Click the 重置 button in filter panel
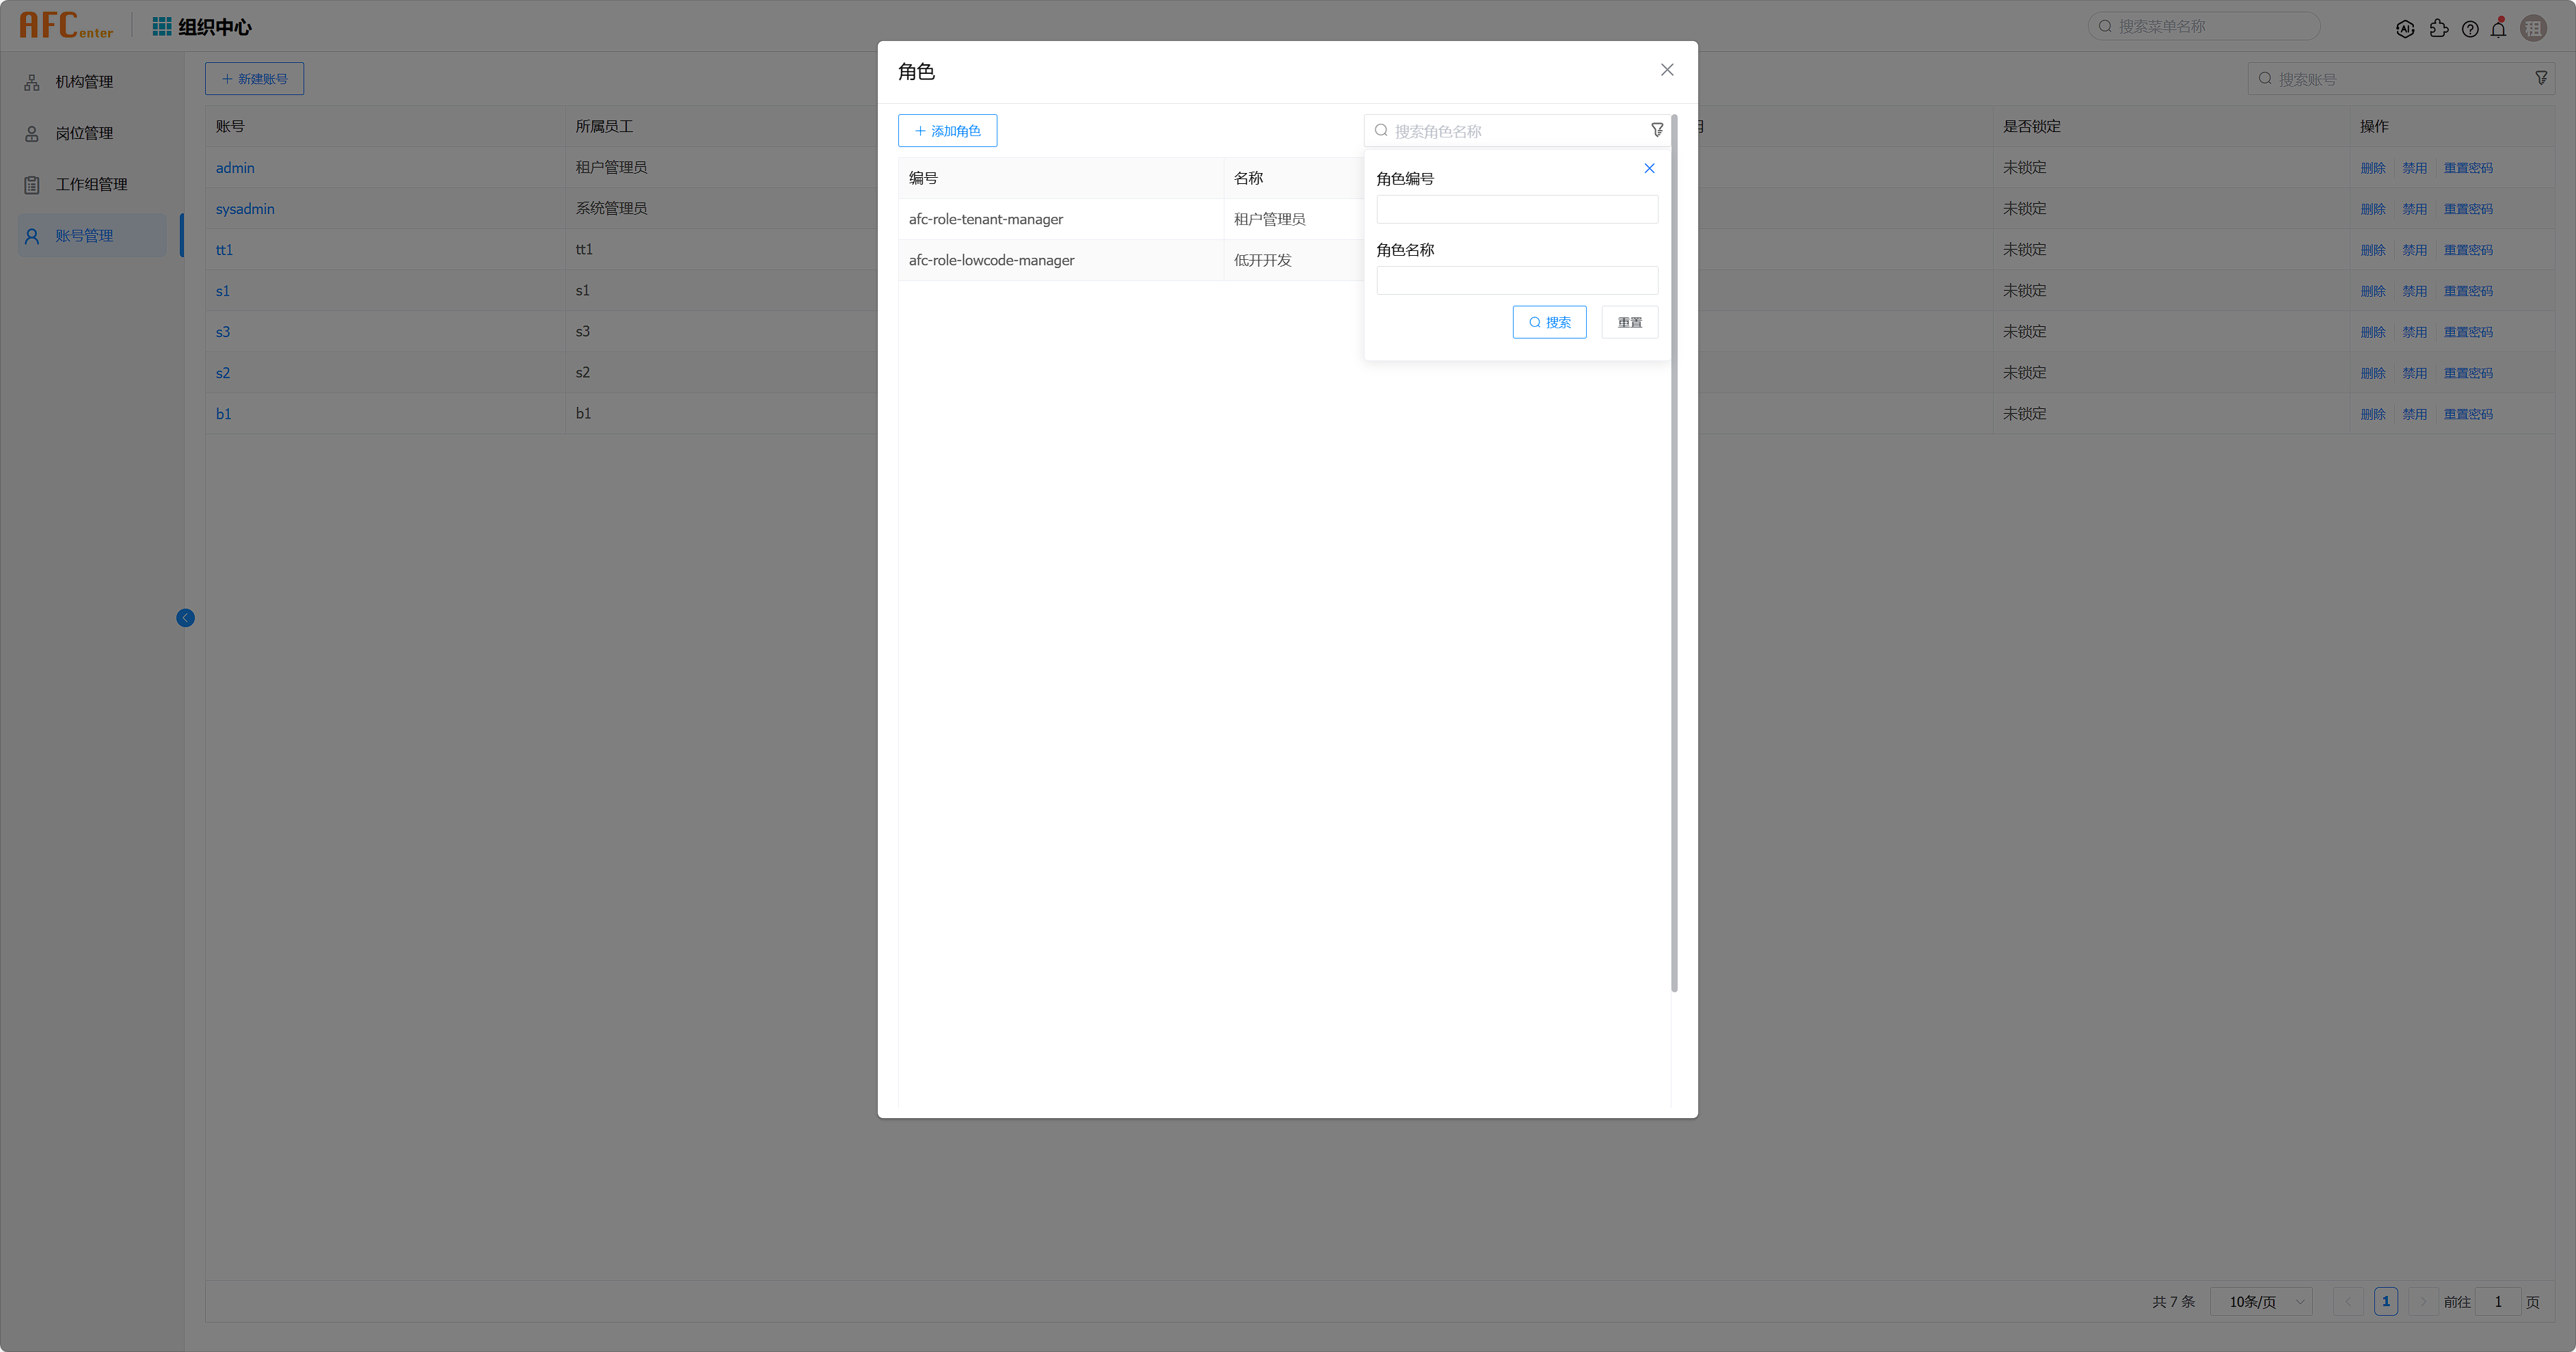The image size is (2576, 1352). pyautogui.click(x=1629, y=322)
